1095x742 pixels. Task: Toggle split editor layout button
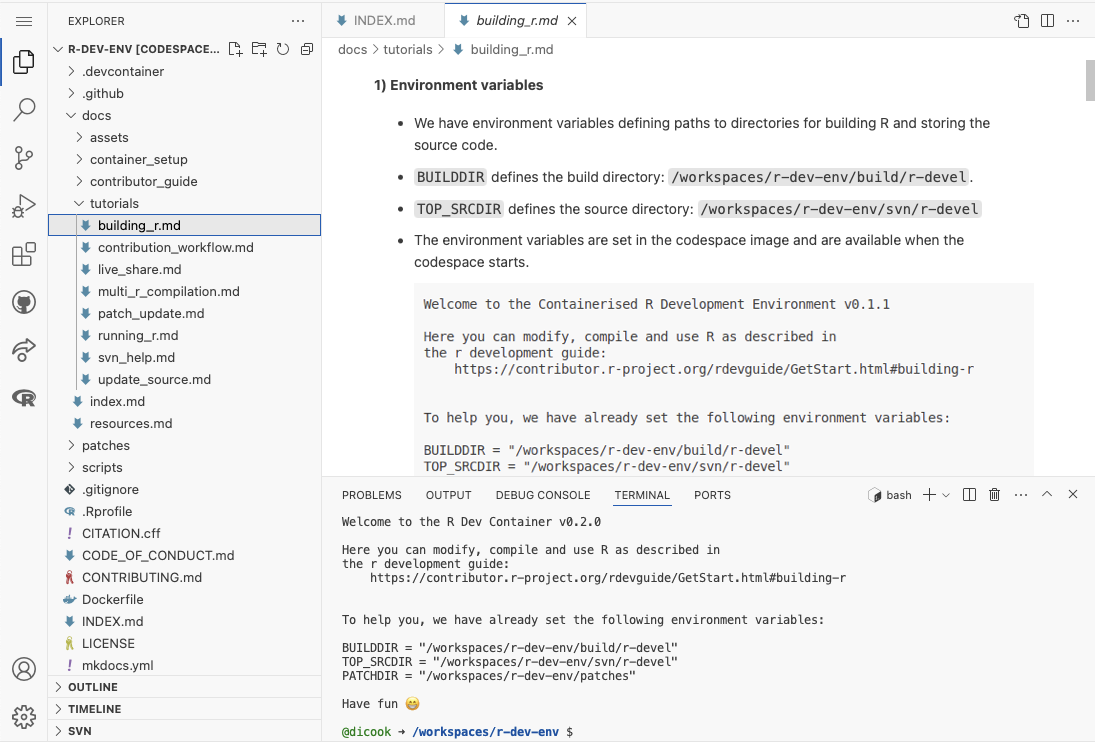click(1047, 21)
